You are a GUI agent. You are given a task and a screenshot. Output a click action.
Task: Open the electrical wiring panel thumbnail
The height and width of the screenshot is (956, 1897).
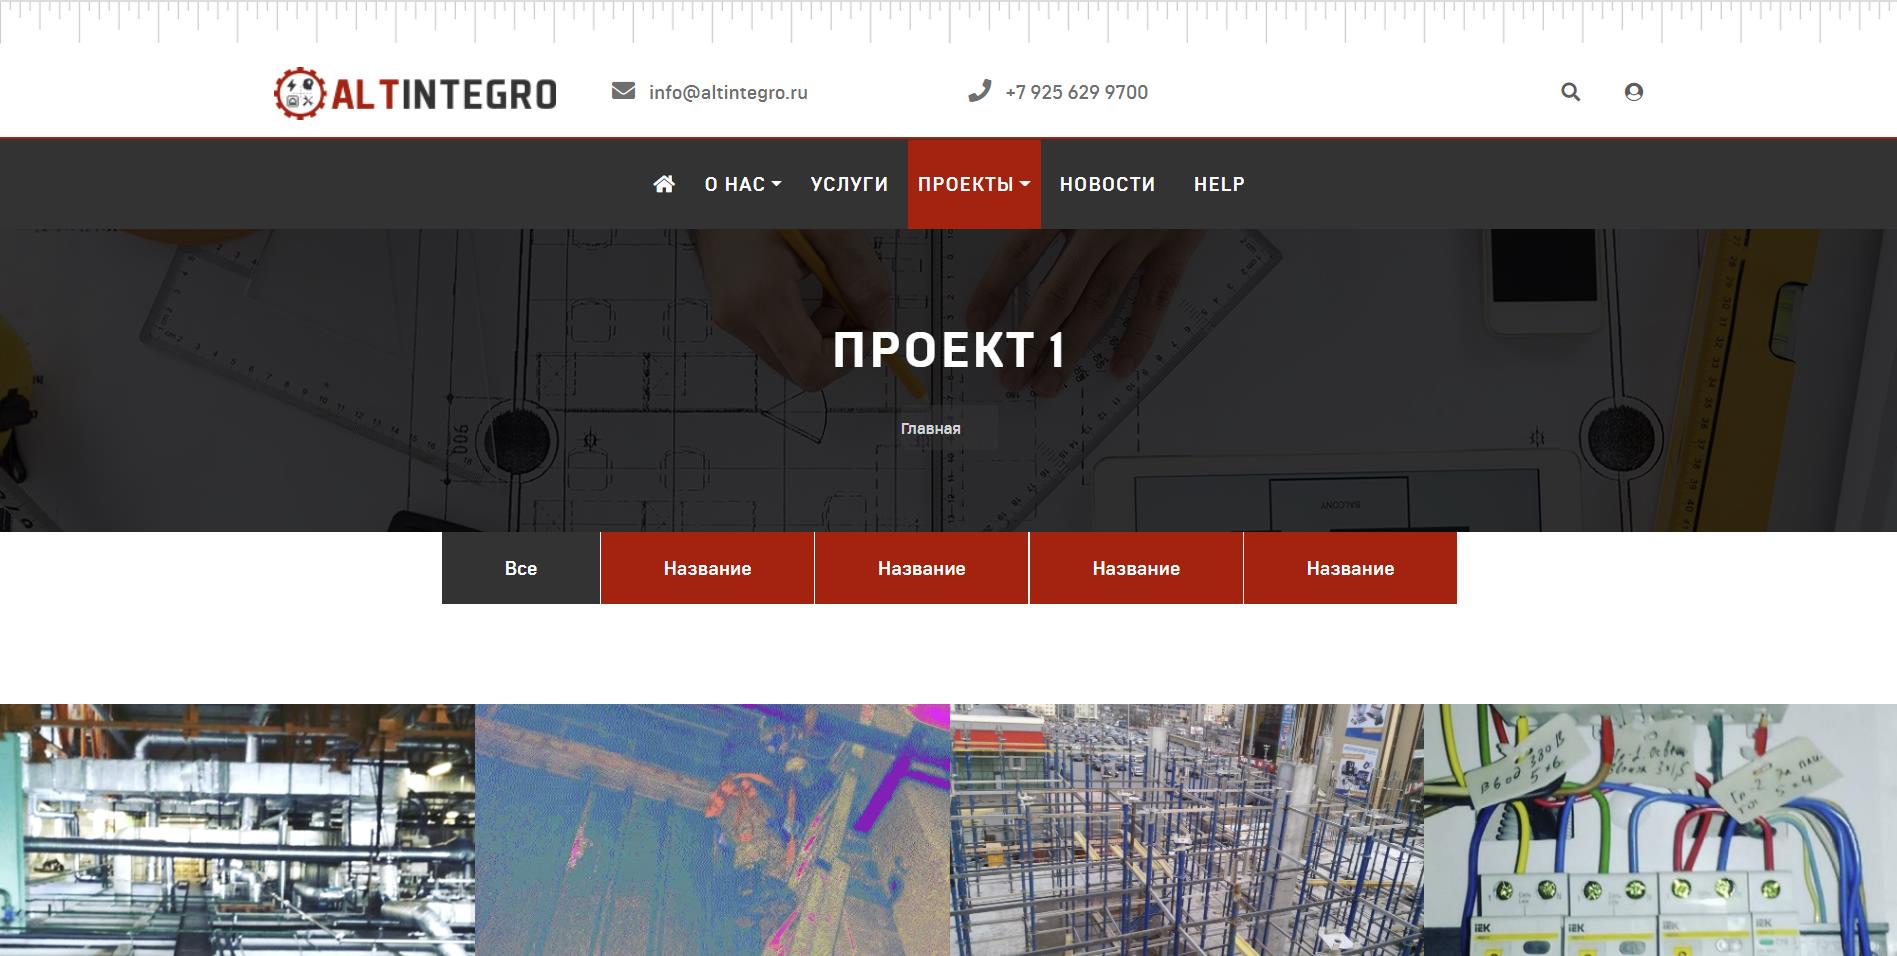tap(1660, 830)
